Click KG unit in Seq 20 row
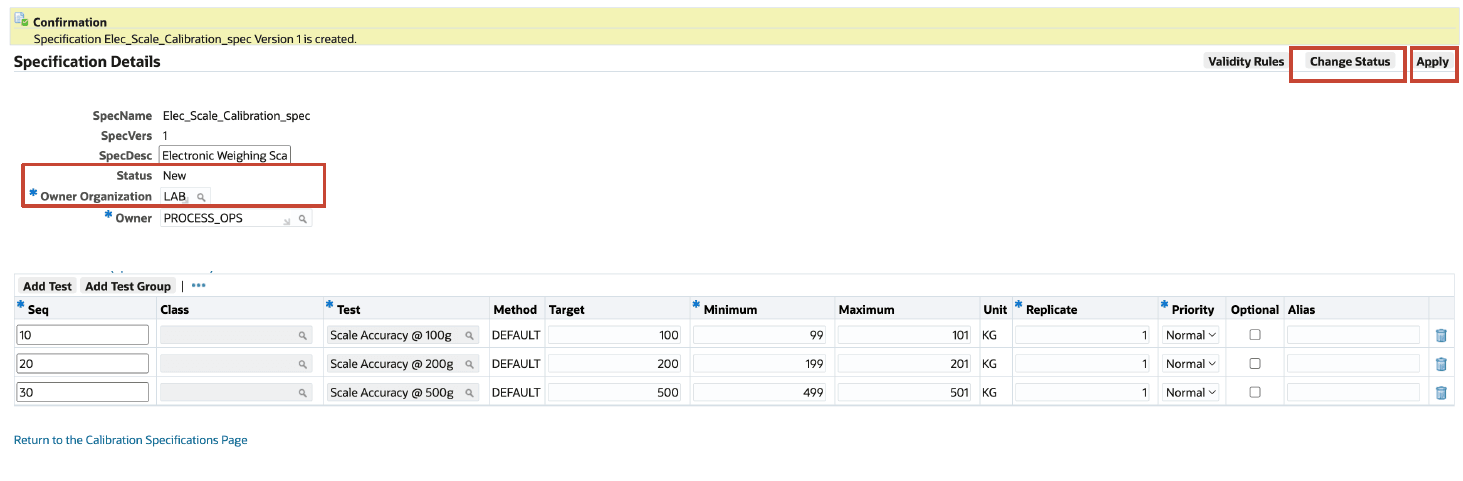Screen dimensions: 1463x481 point(990,364)
